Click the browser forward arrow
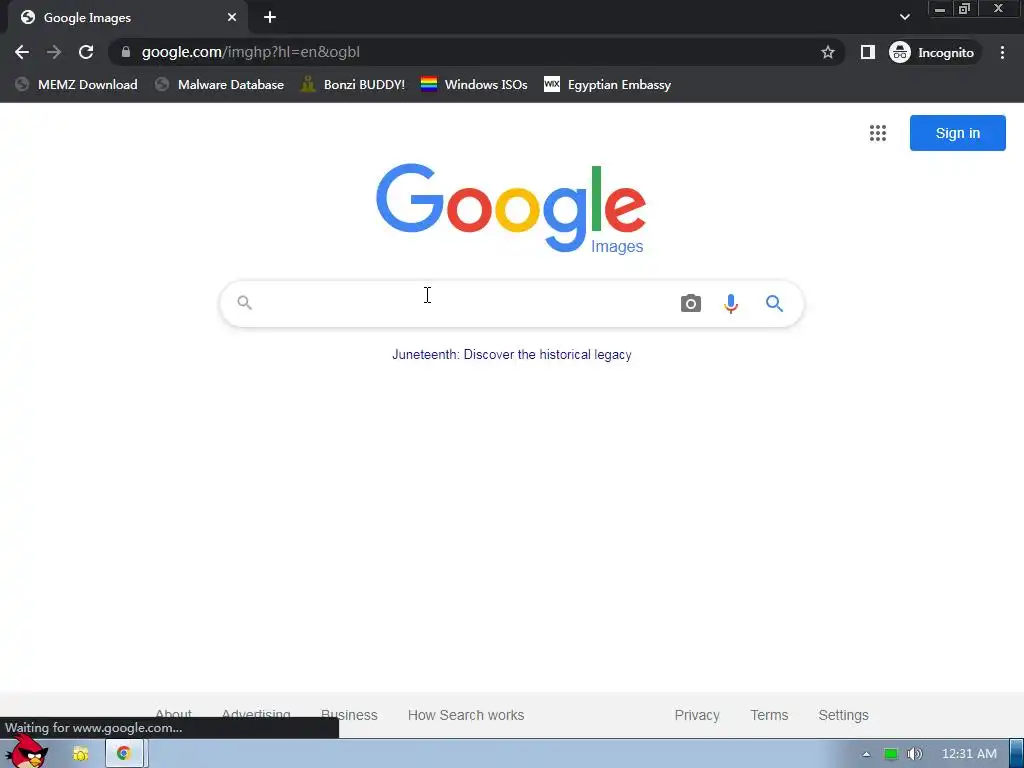The height and width of the screenshot is (768, 1024). coord(54,52)
